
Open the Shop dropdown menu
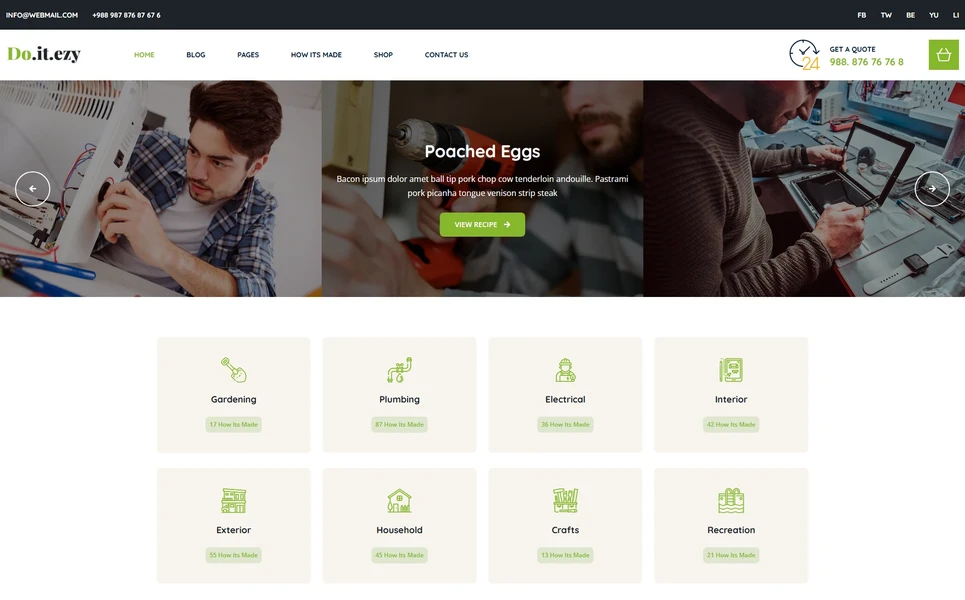[x=383, y=55]
